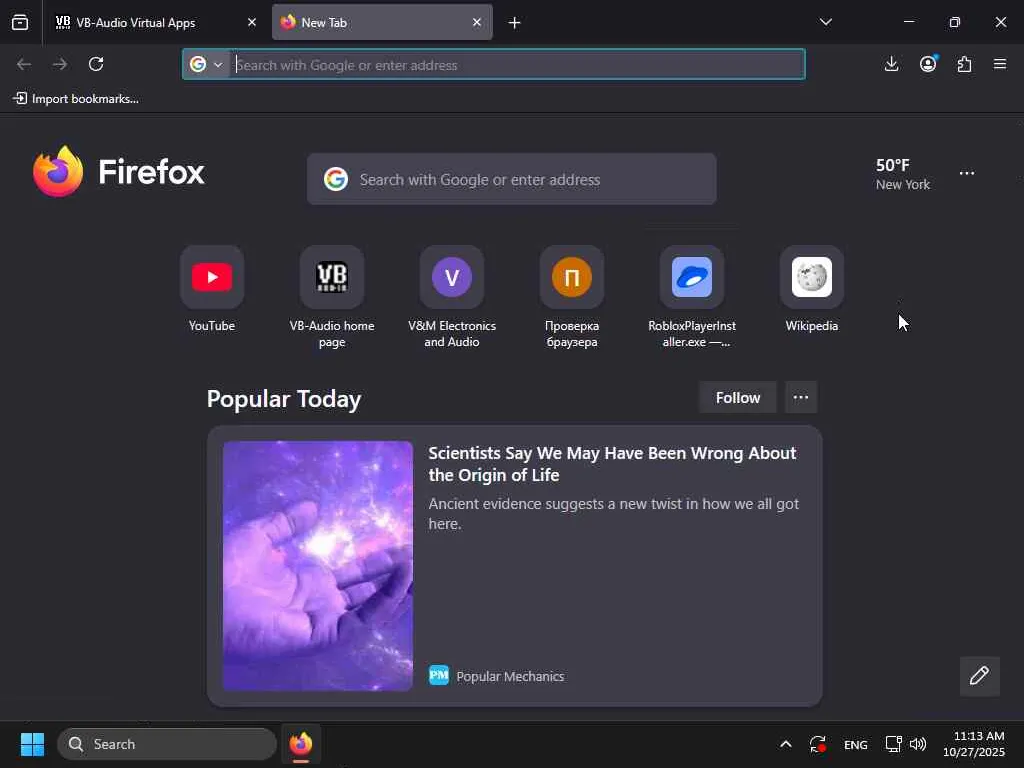Open the weather widget options menu
The height and width of the screenshot is (768, 1024).
[967, 173]
